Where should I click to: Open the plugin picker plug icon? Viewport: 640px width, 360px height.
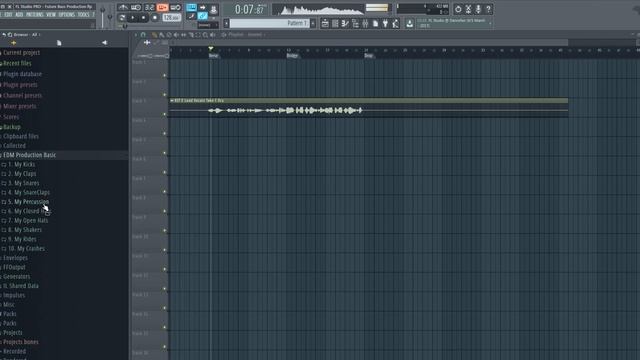click(385, 23)
